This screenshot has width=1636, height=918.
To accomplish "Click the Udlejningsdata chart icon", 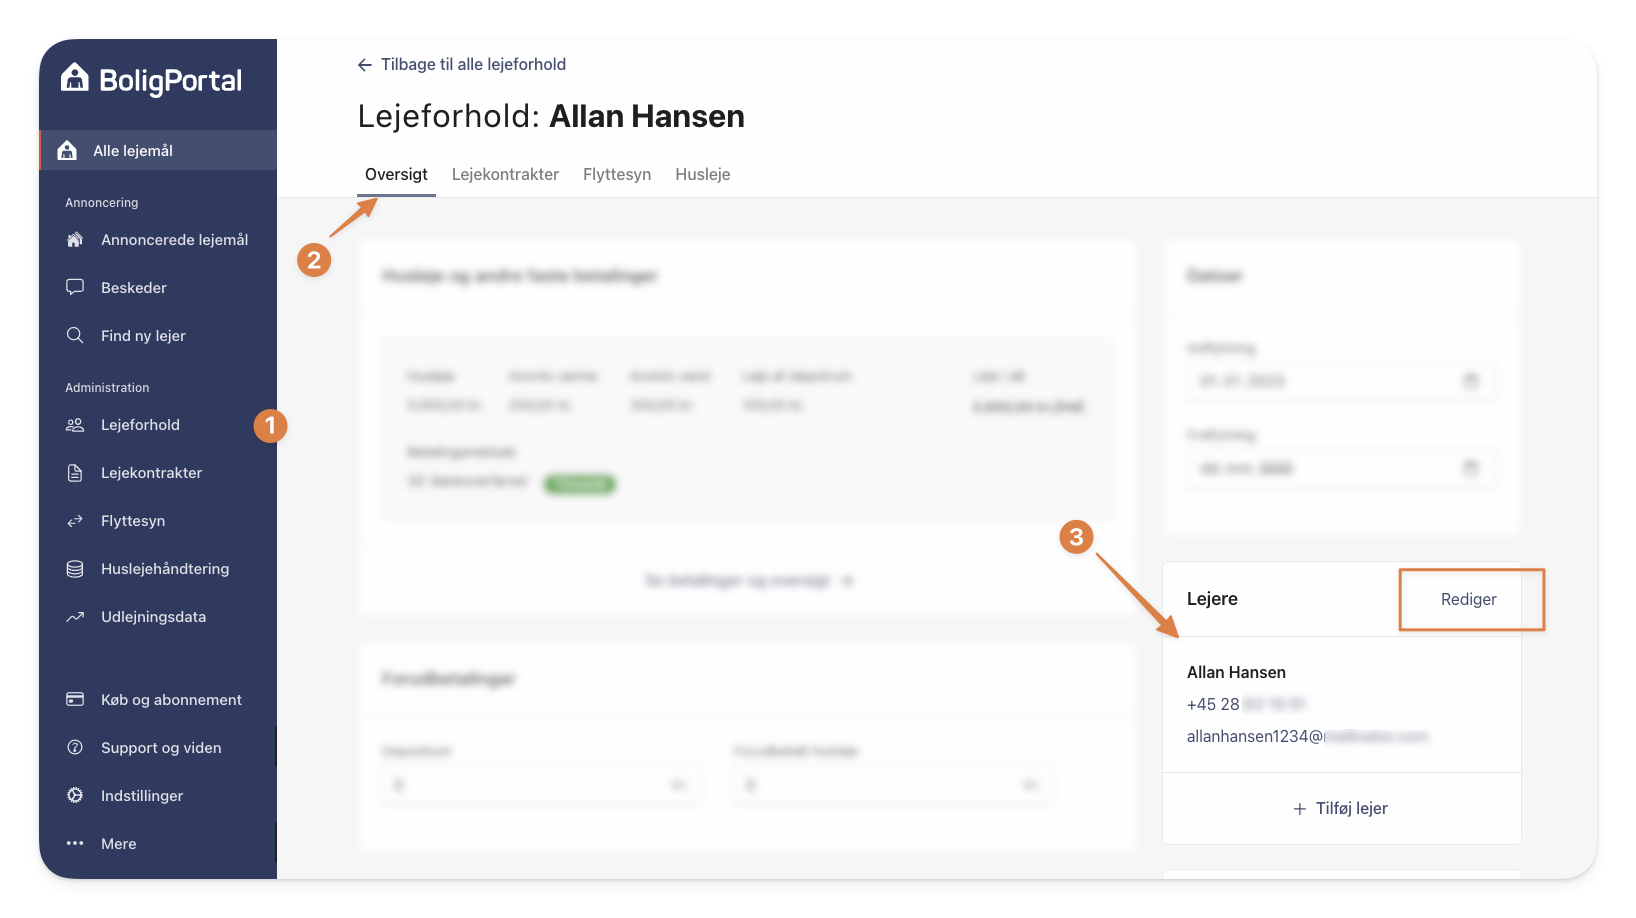I will [x=75, y=617].
